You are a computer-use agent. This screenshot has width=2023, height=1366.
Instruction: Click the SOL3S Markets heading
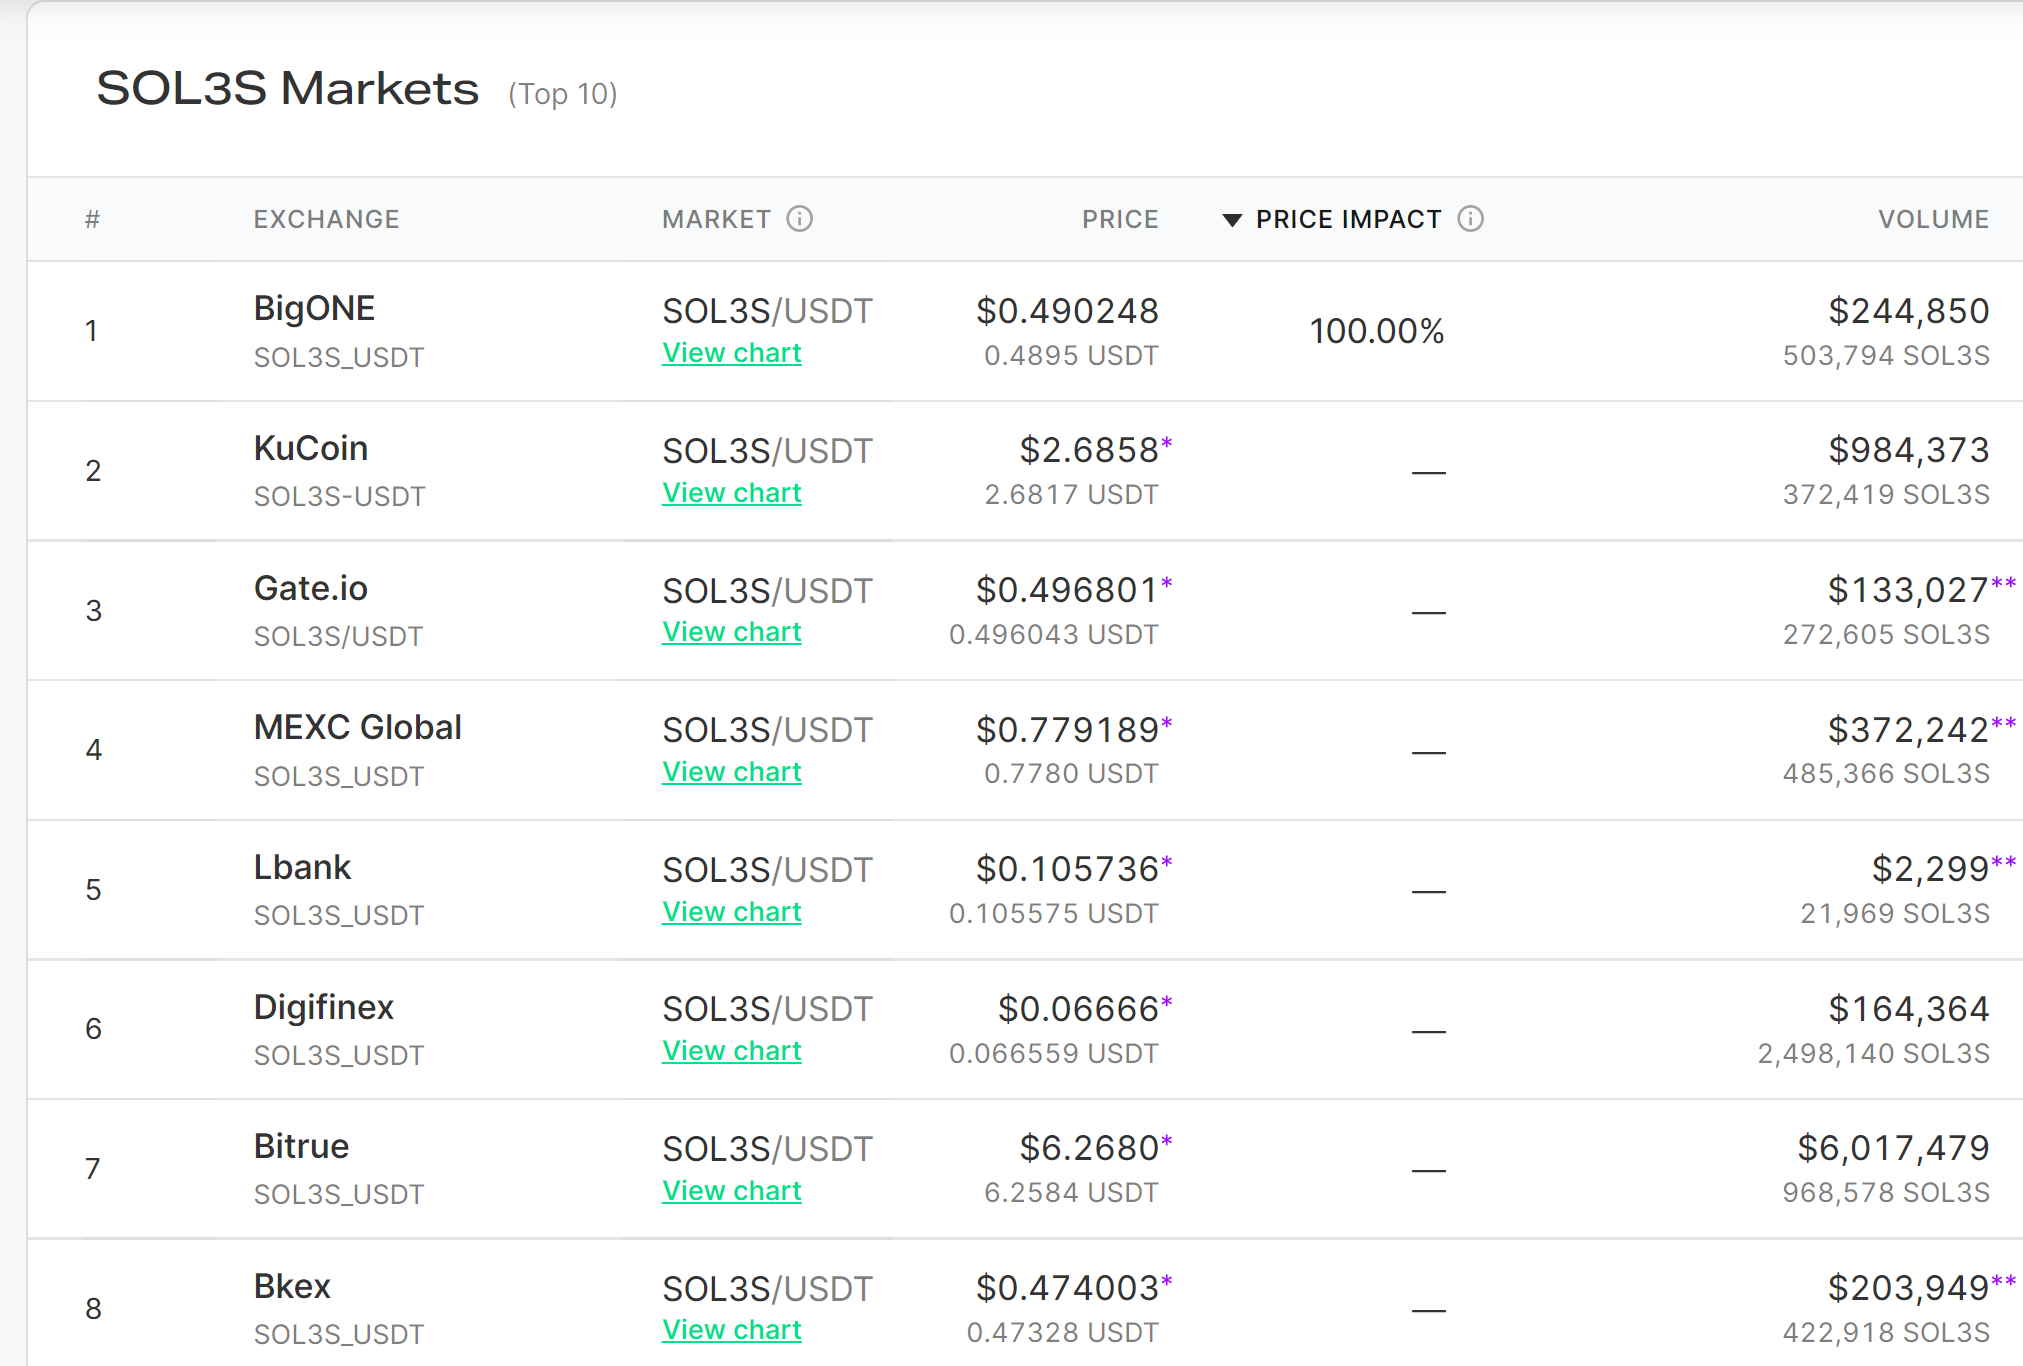[x=288, y=88]
